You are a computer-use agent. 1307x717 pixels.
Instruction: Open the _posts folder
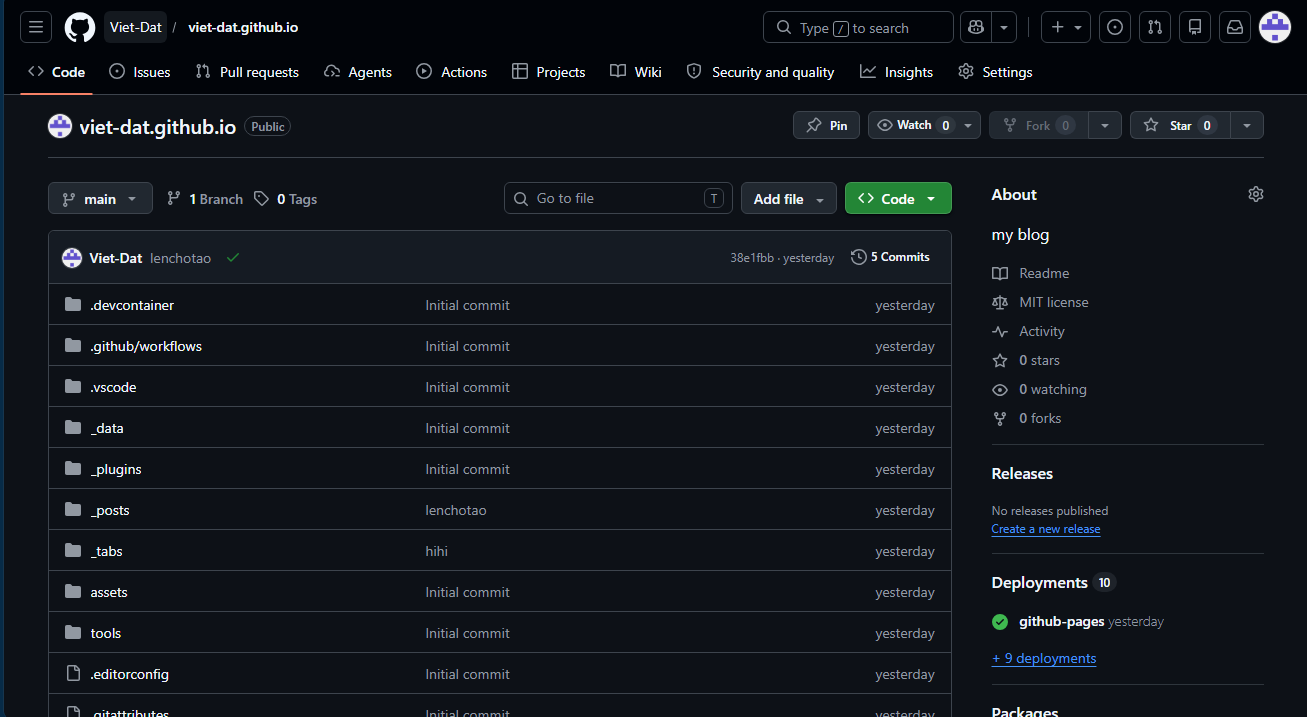coord(110,510)
